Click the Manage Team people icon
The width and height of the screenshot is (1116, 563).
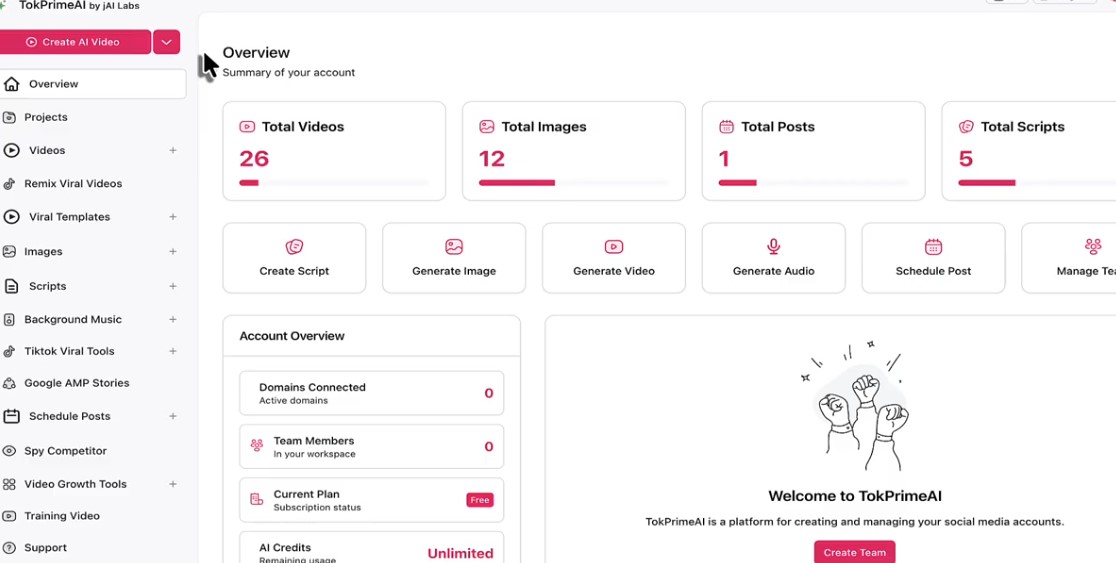pos(1093,247)
